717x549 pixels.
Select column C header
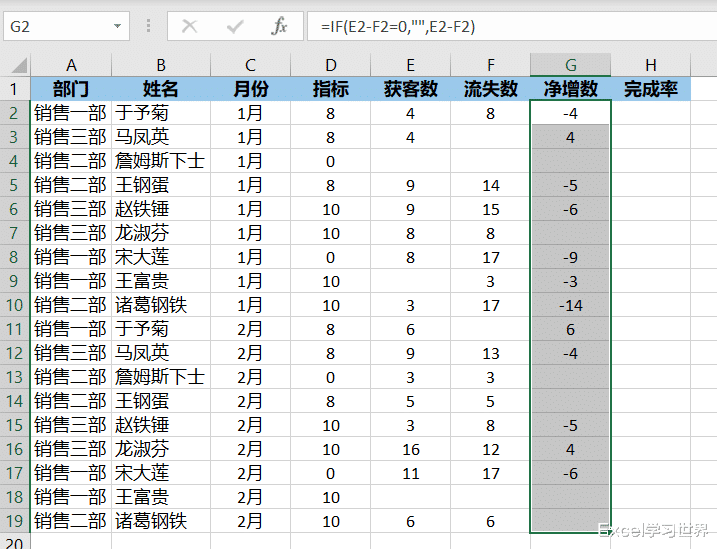point(250,65)
